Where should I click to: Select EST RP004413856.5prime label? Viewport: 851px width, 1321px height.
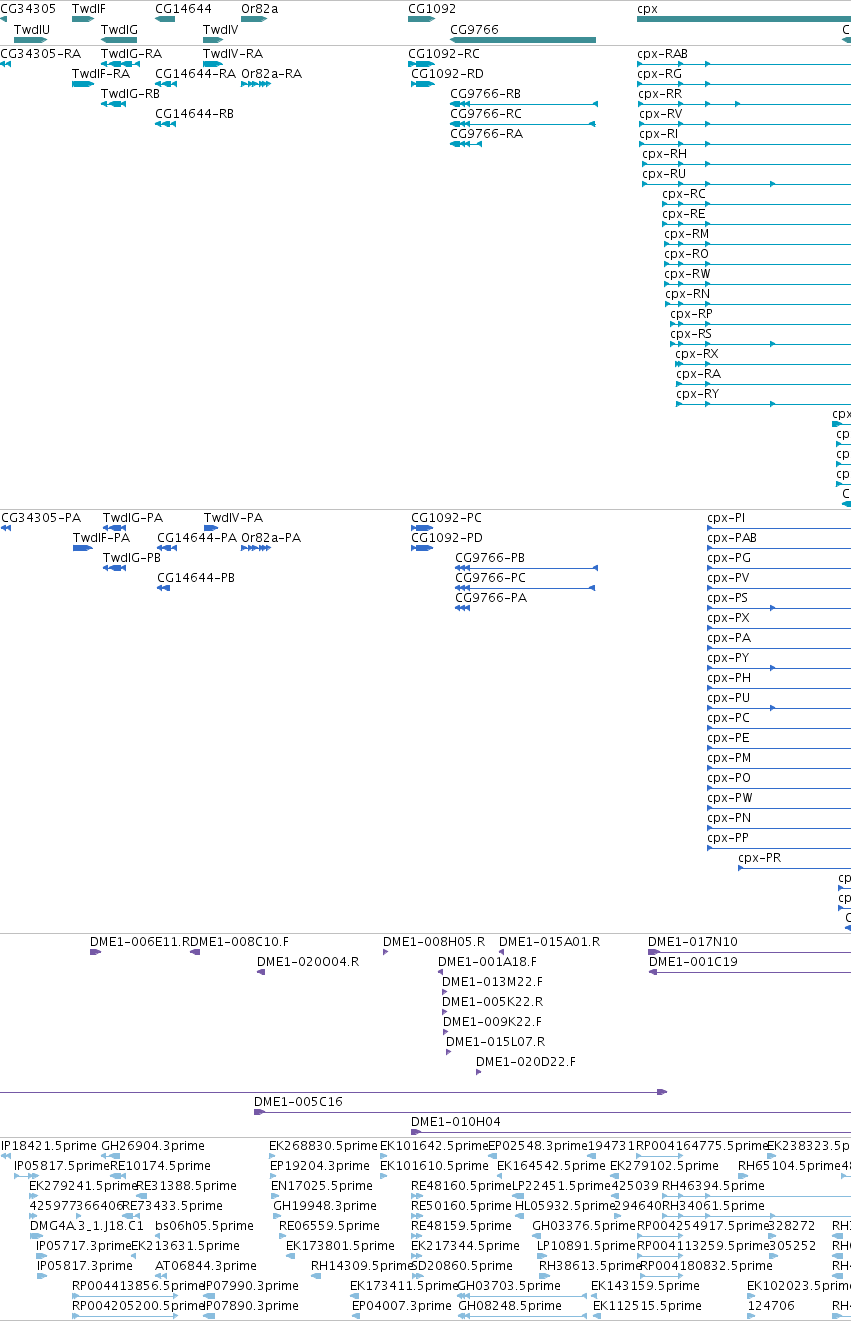(138, 1286)
